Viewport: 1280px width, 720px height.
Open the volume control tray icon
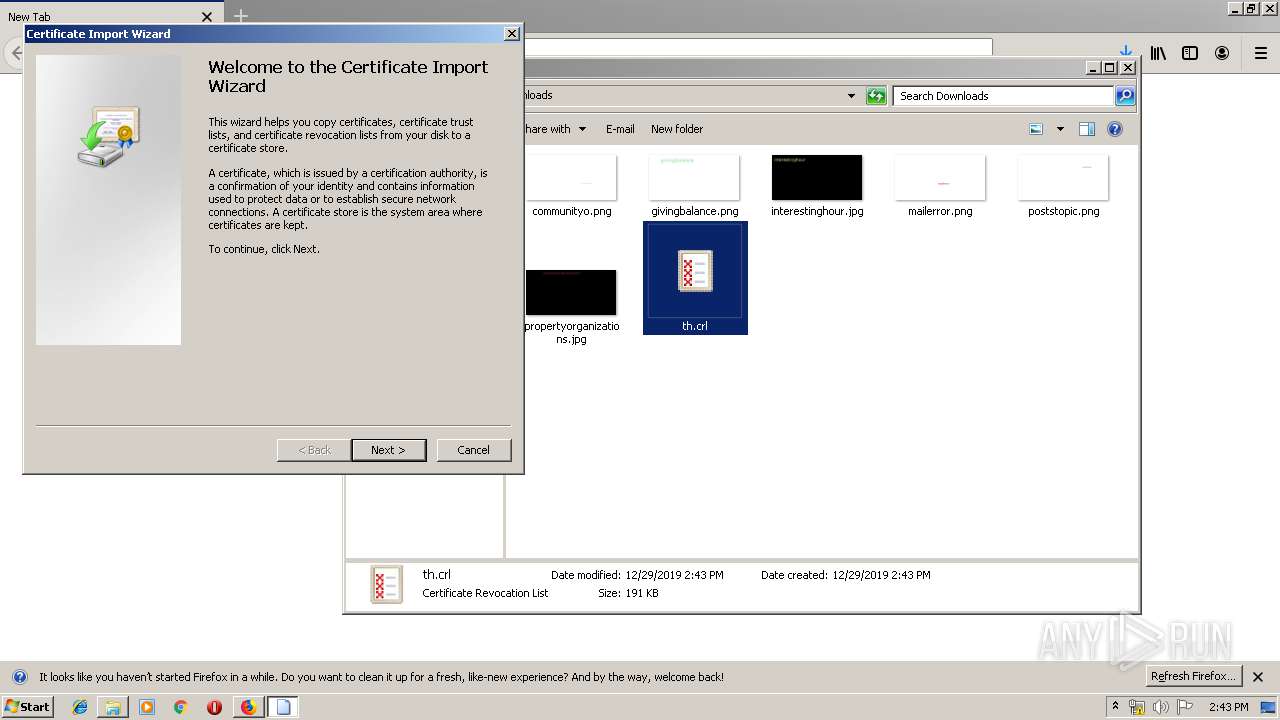pyautogui.click(x=1161, y=707)
